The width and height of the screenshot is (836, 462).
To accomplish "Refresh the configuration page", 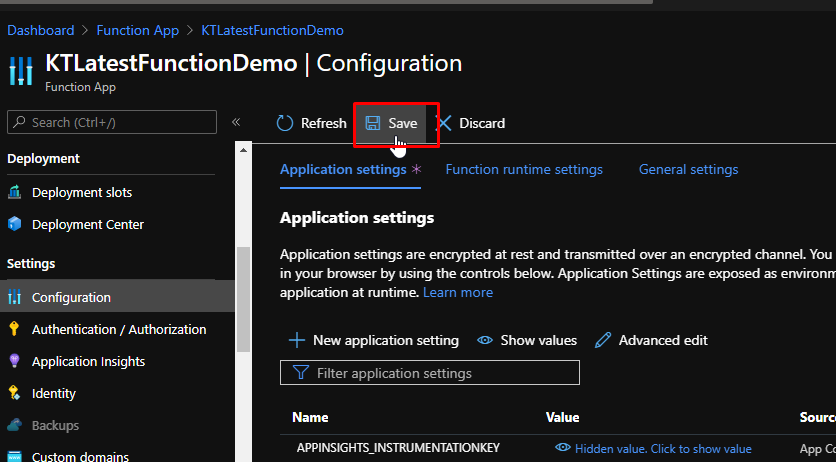I will tap(311, 123).
